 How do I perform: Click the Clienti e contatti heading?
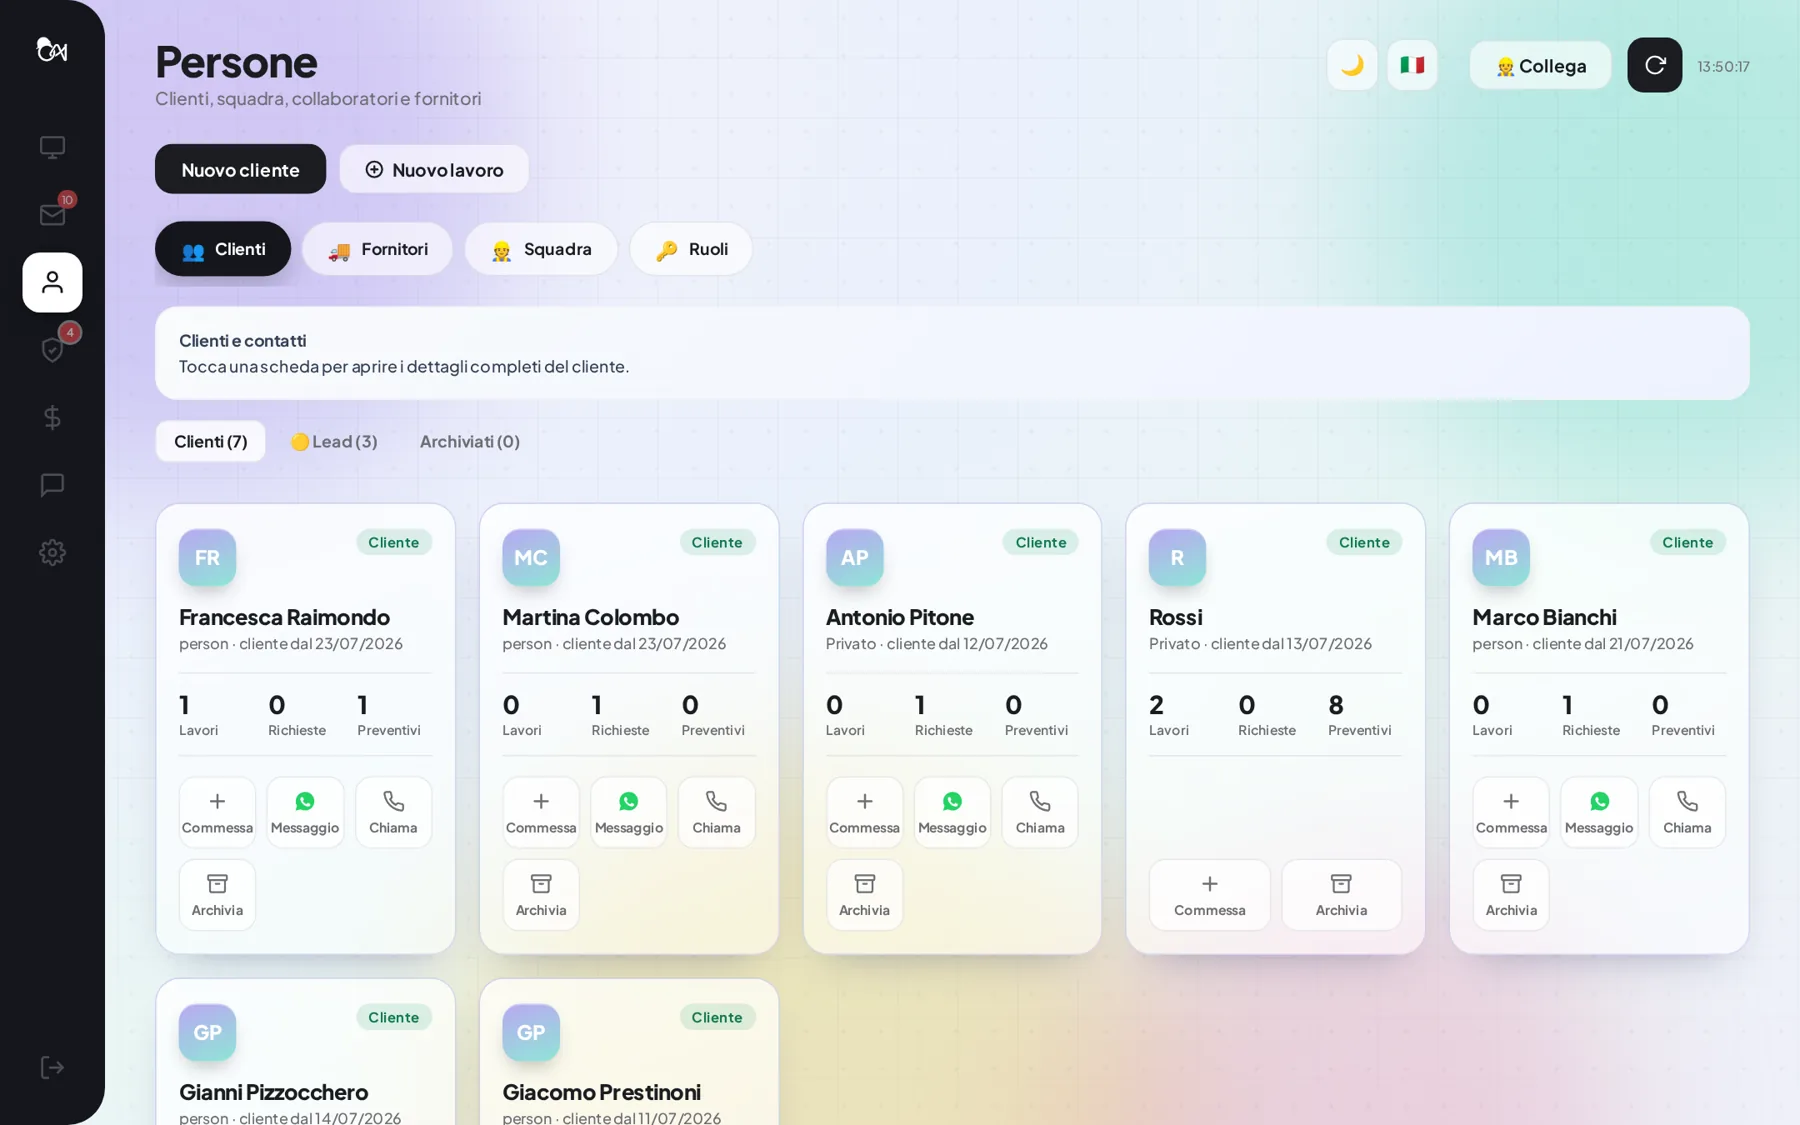click(243, 340)
